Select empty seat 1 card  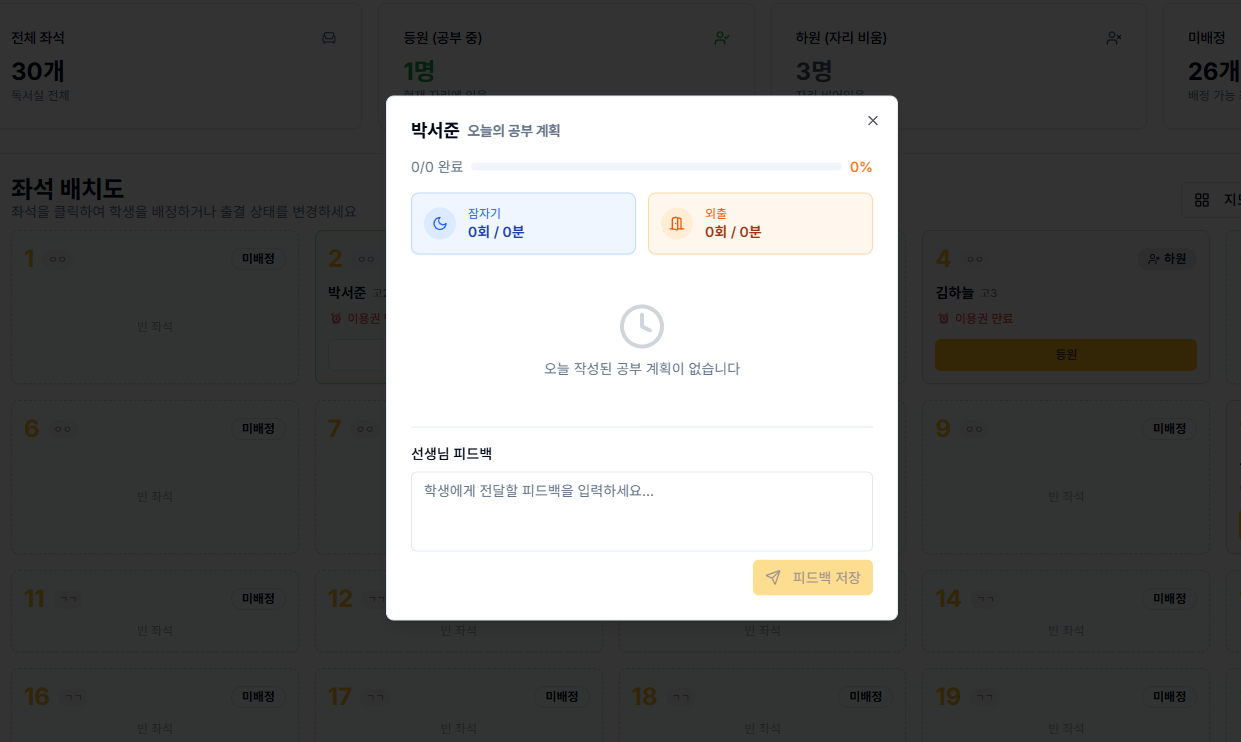click(x=154, y=306)
